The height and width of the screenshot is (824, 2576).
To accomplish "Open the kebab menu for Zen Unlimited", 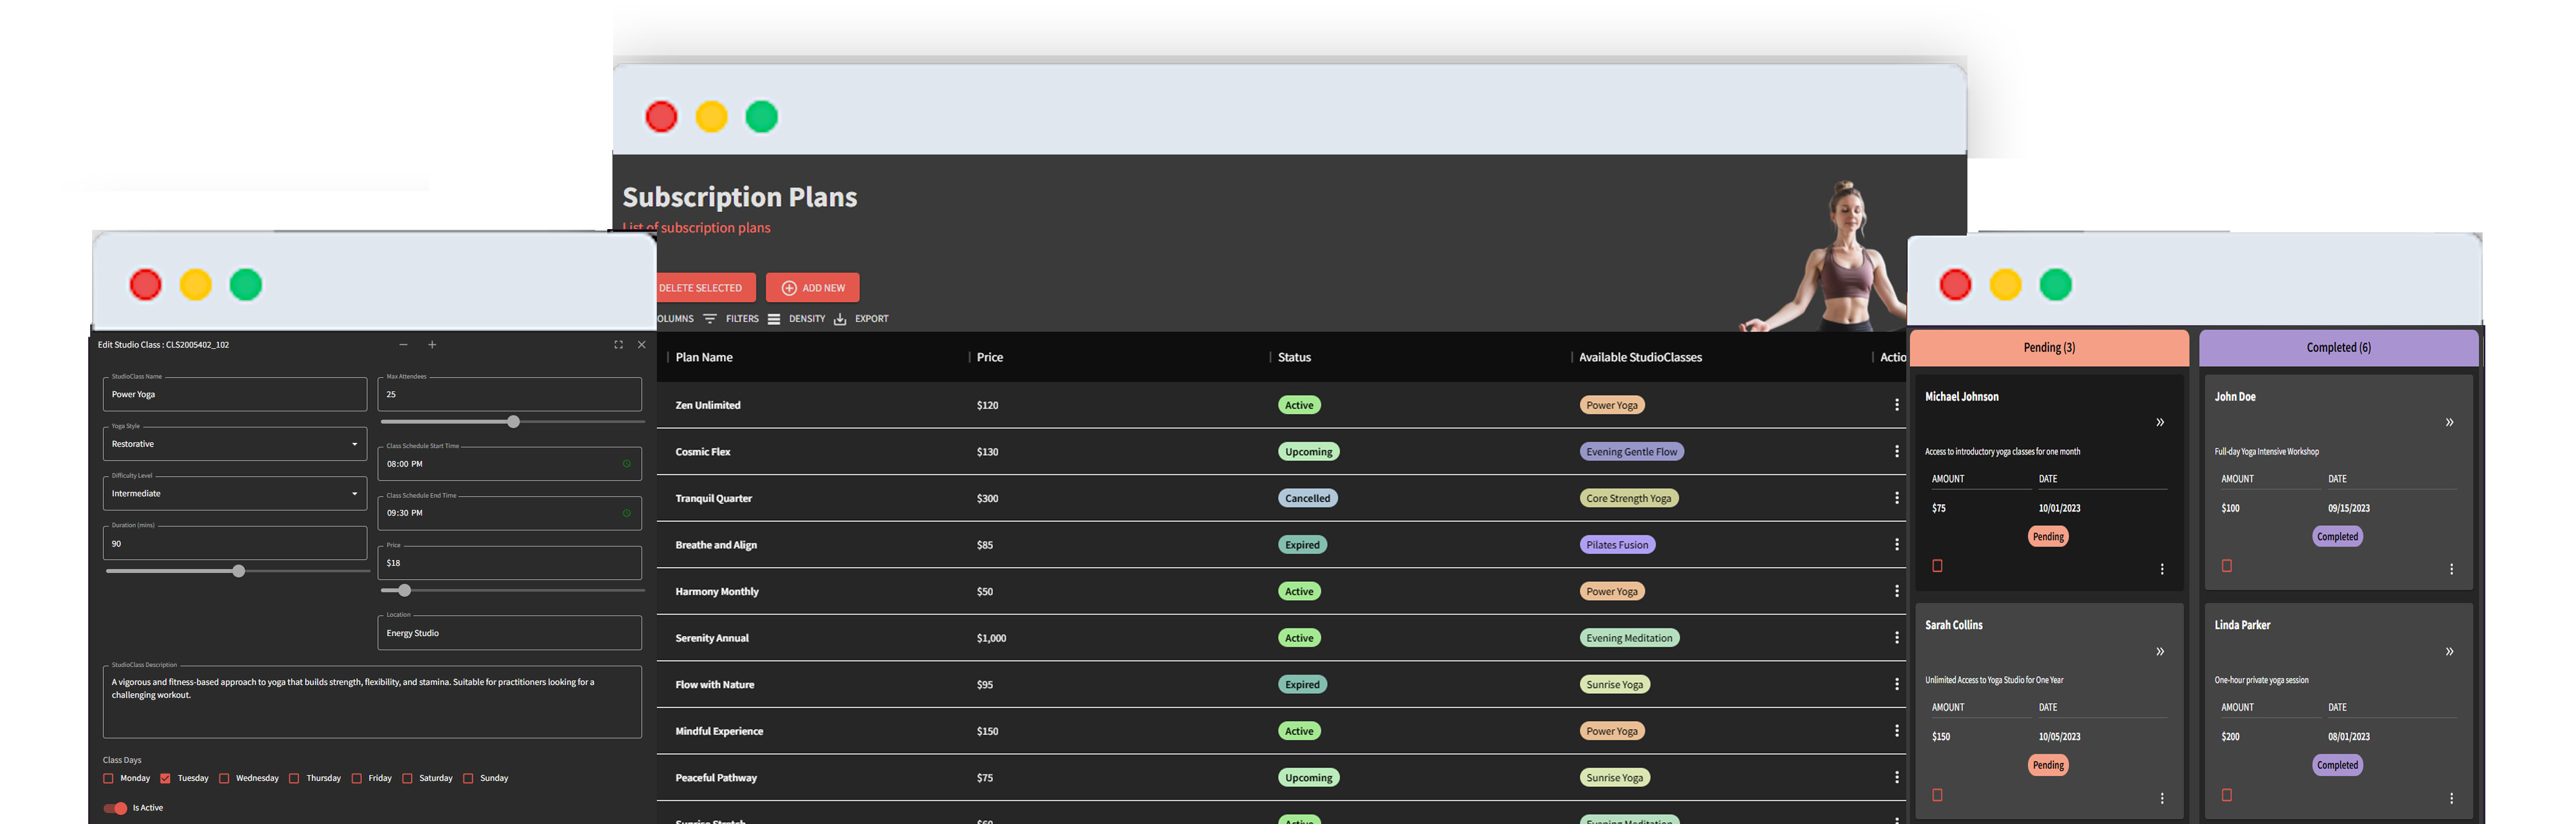I will [1897, 405].
